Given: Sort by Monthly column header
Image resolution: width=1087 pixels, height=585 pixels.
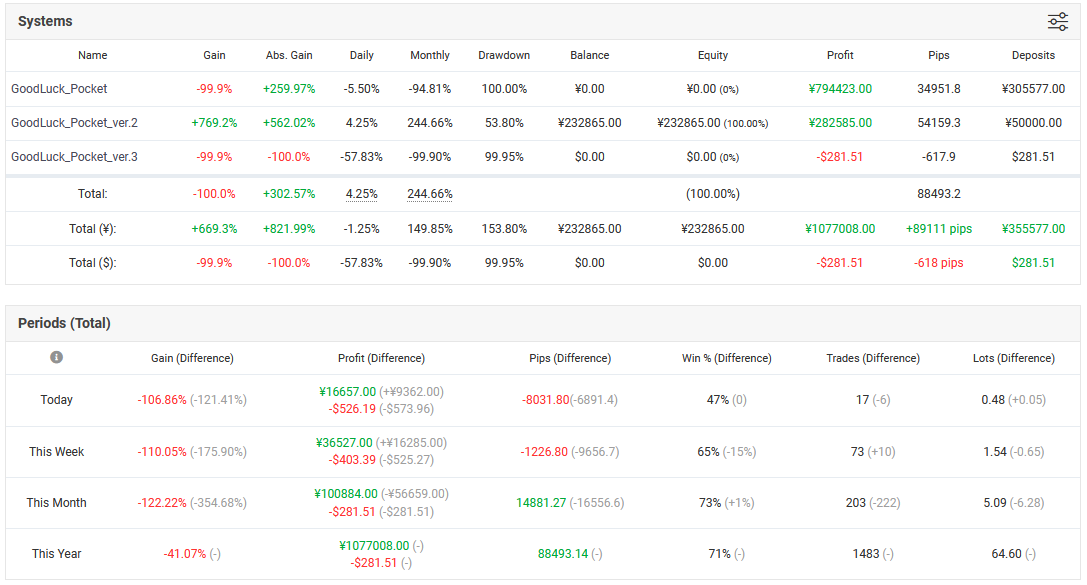Looking at the screenshot, I should coord(430,55).
